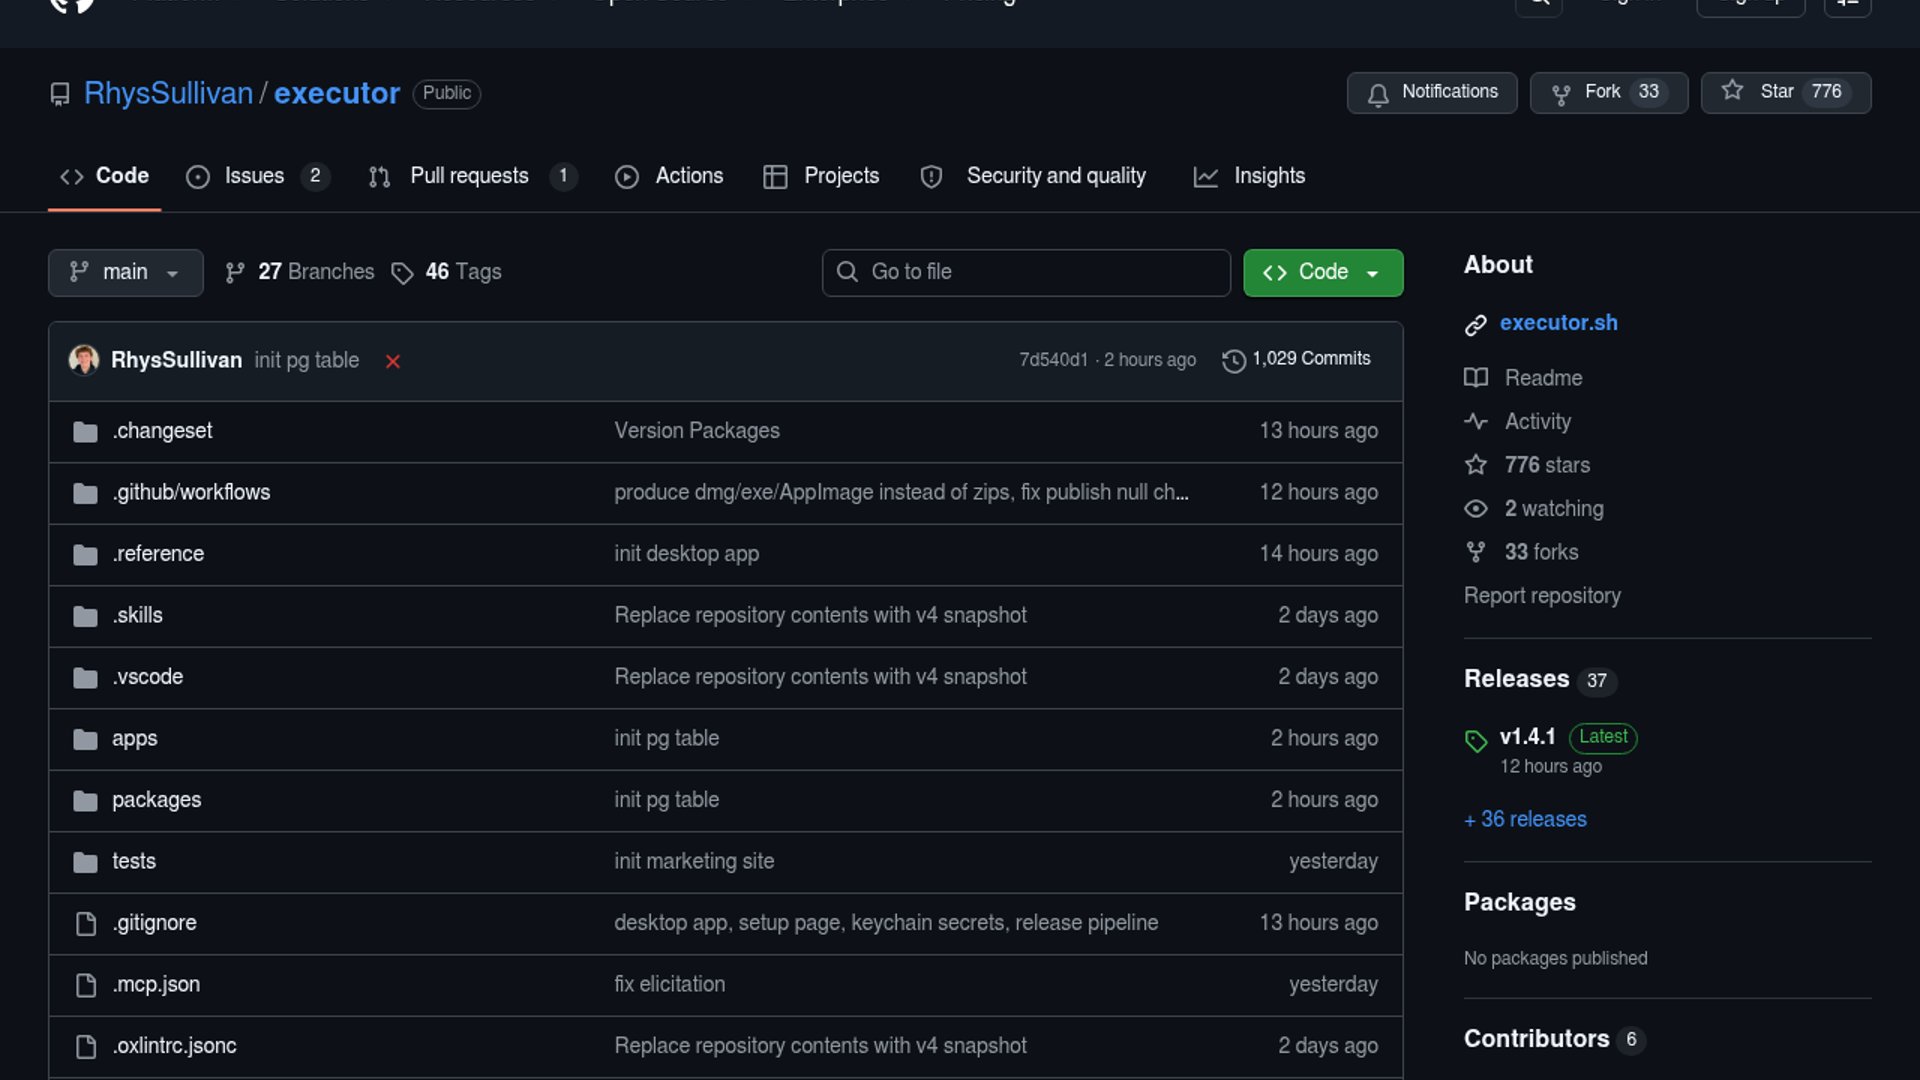Click the v1.4.1 release tag icon
This screenshot has height=1080, width=1920.
click(x=1476, y=741)
